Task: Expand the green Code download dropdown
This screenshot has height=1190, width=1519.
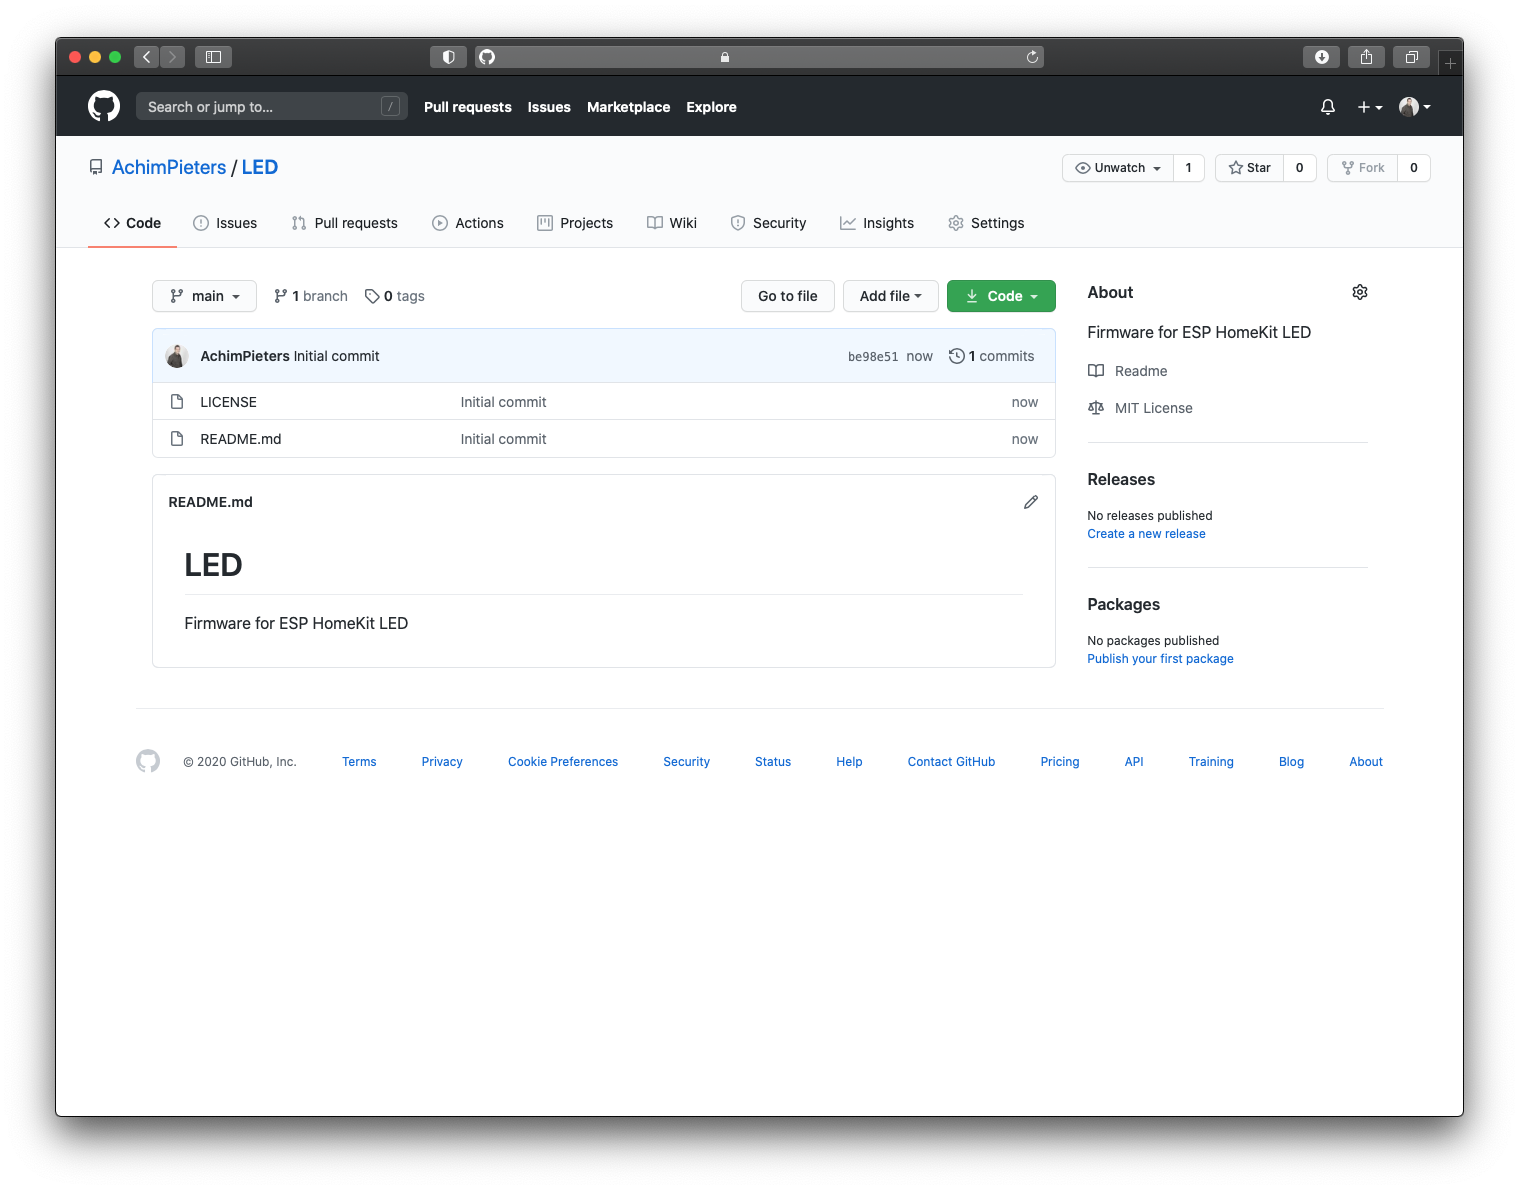Action: click(1001, 296)
